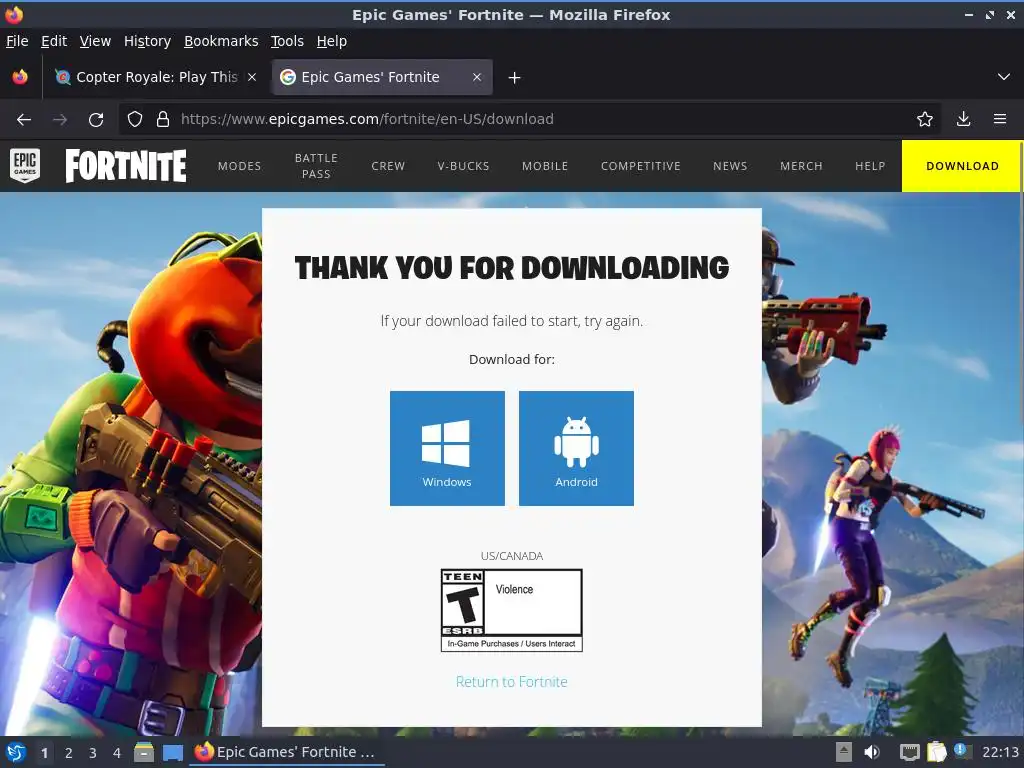
Task: Open tracking protection shield icon
Action: [135, 119]
